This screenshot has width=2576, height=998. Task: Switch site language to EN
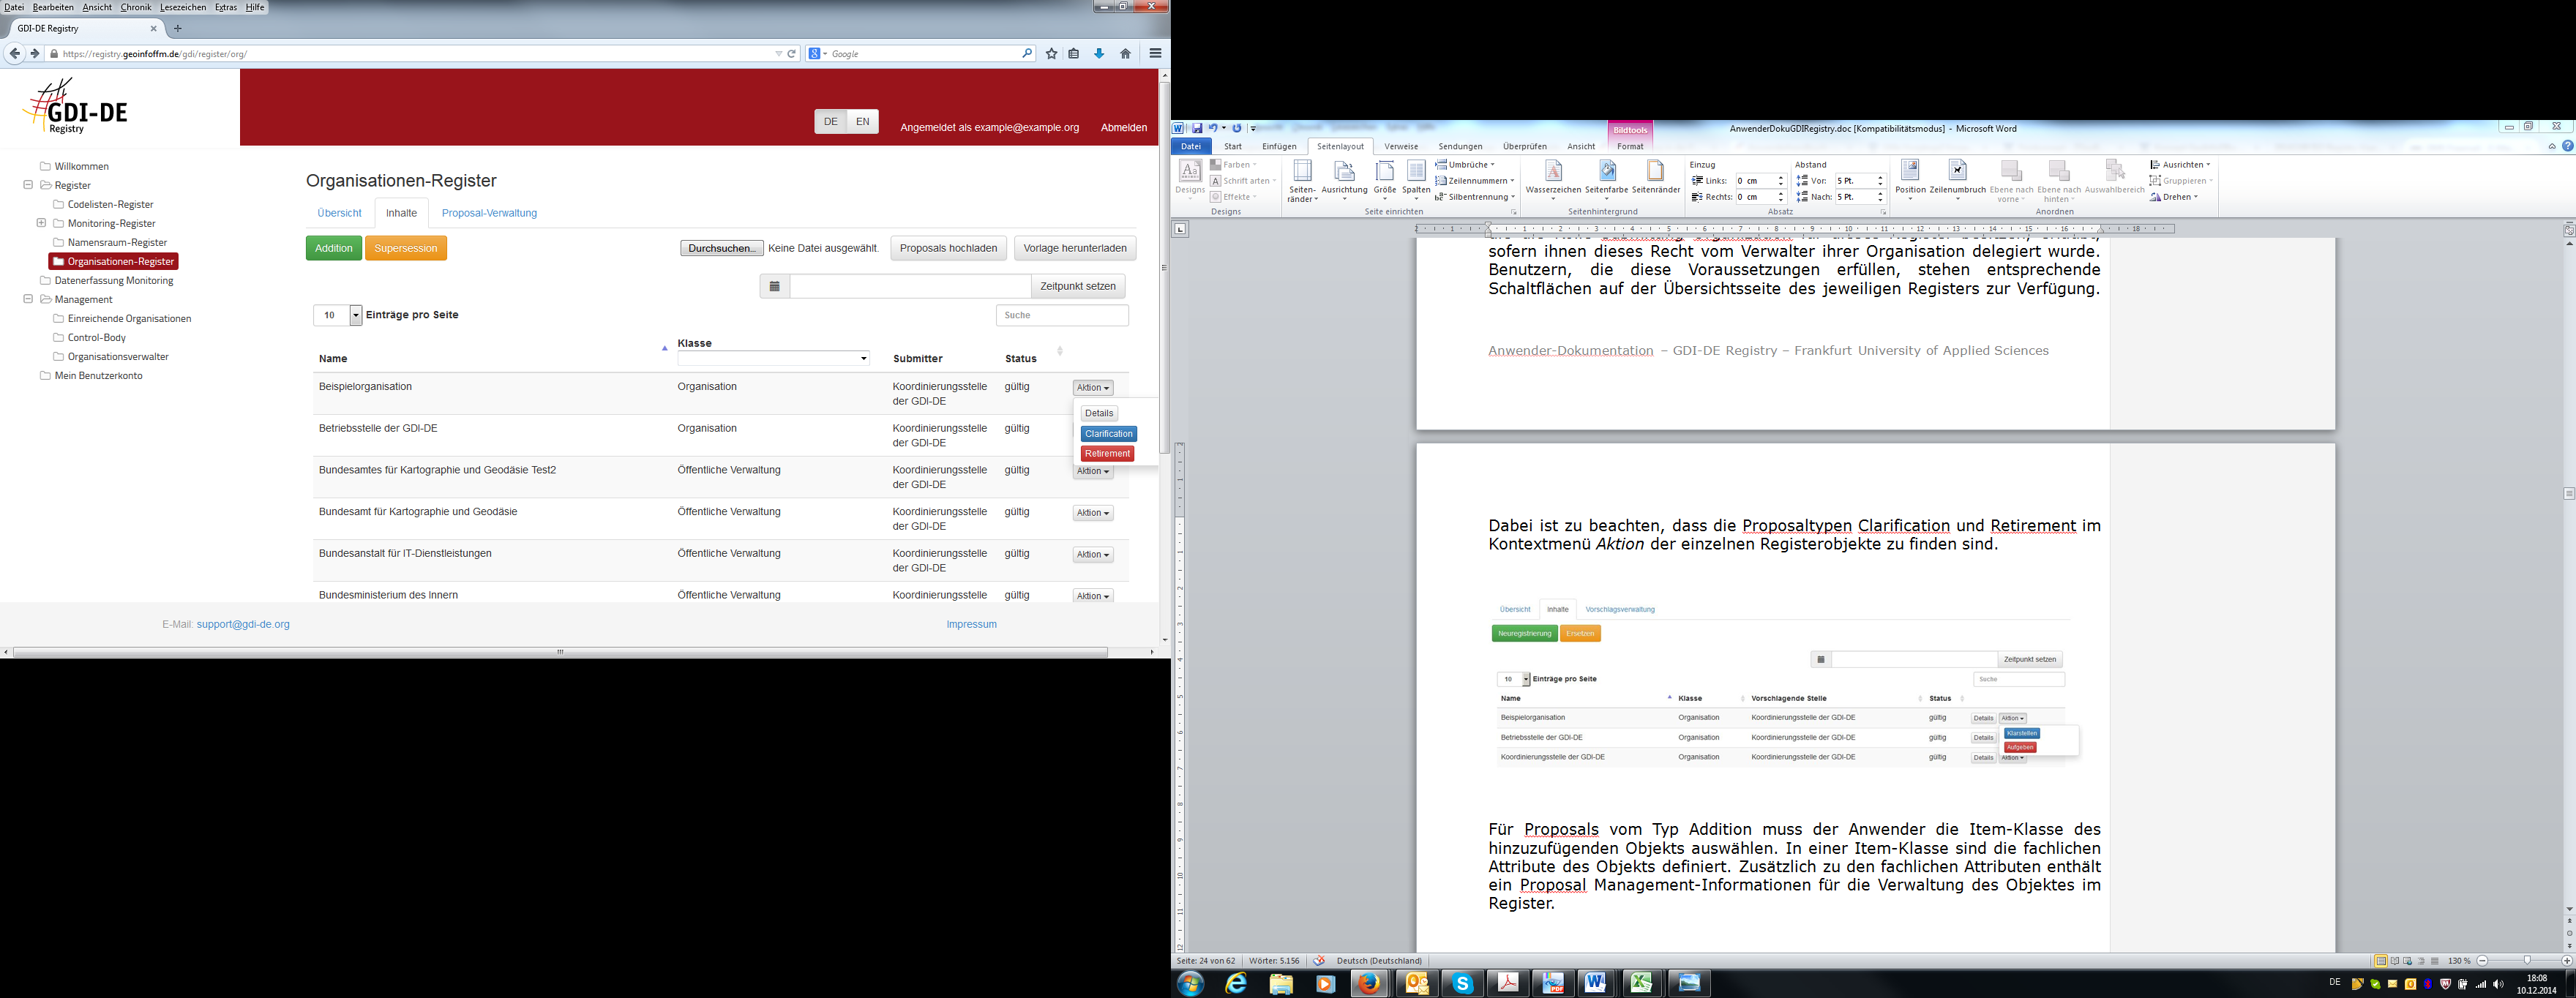(862, 121)
